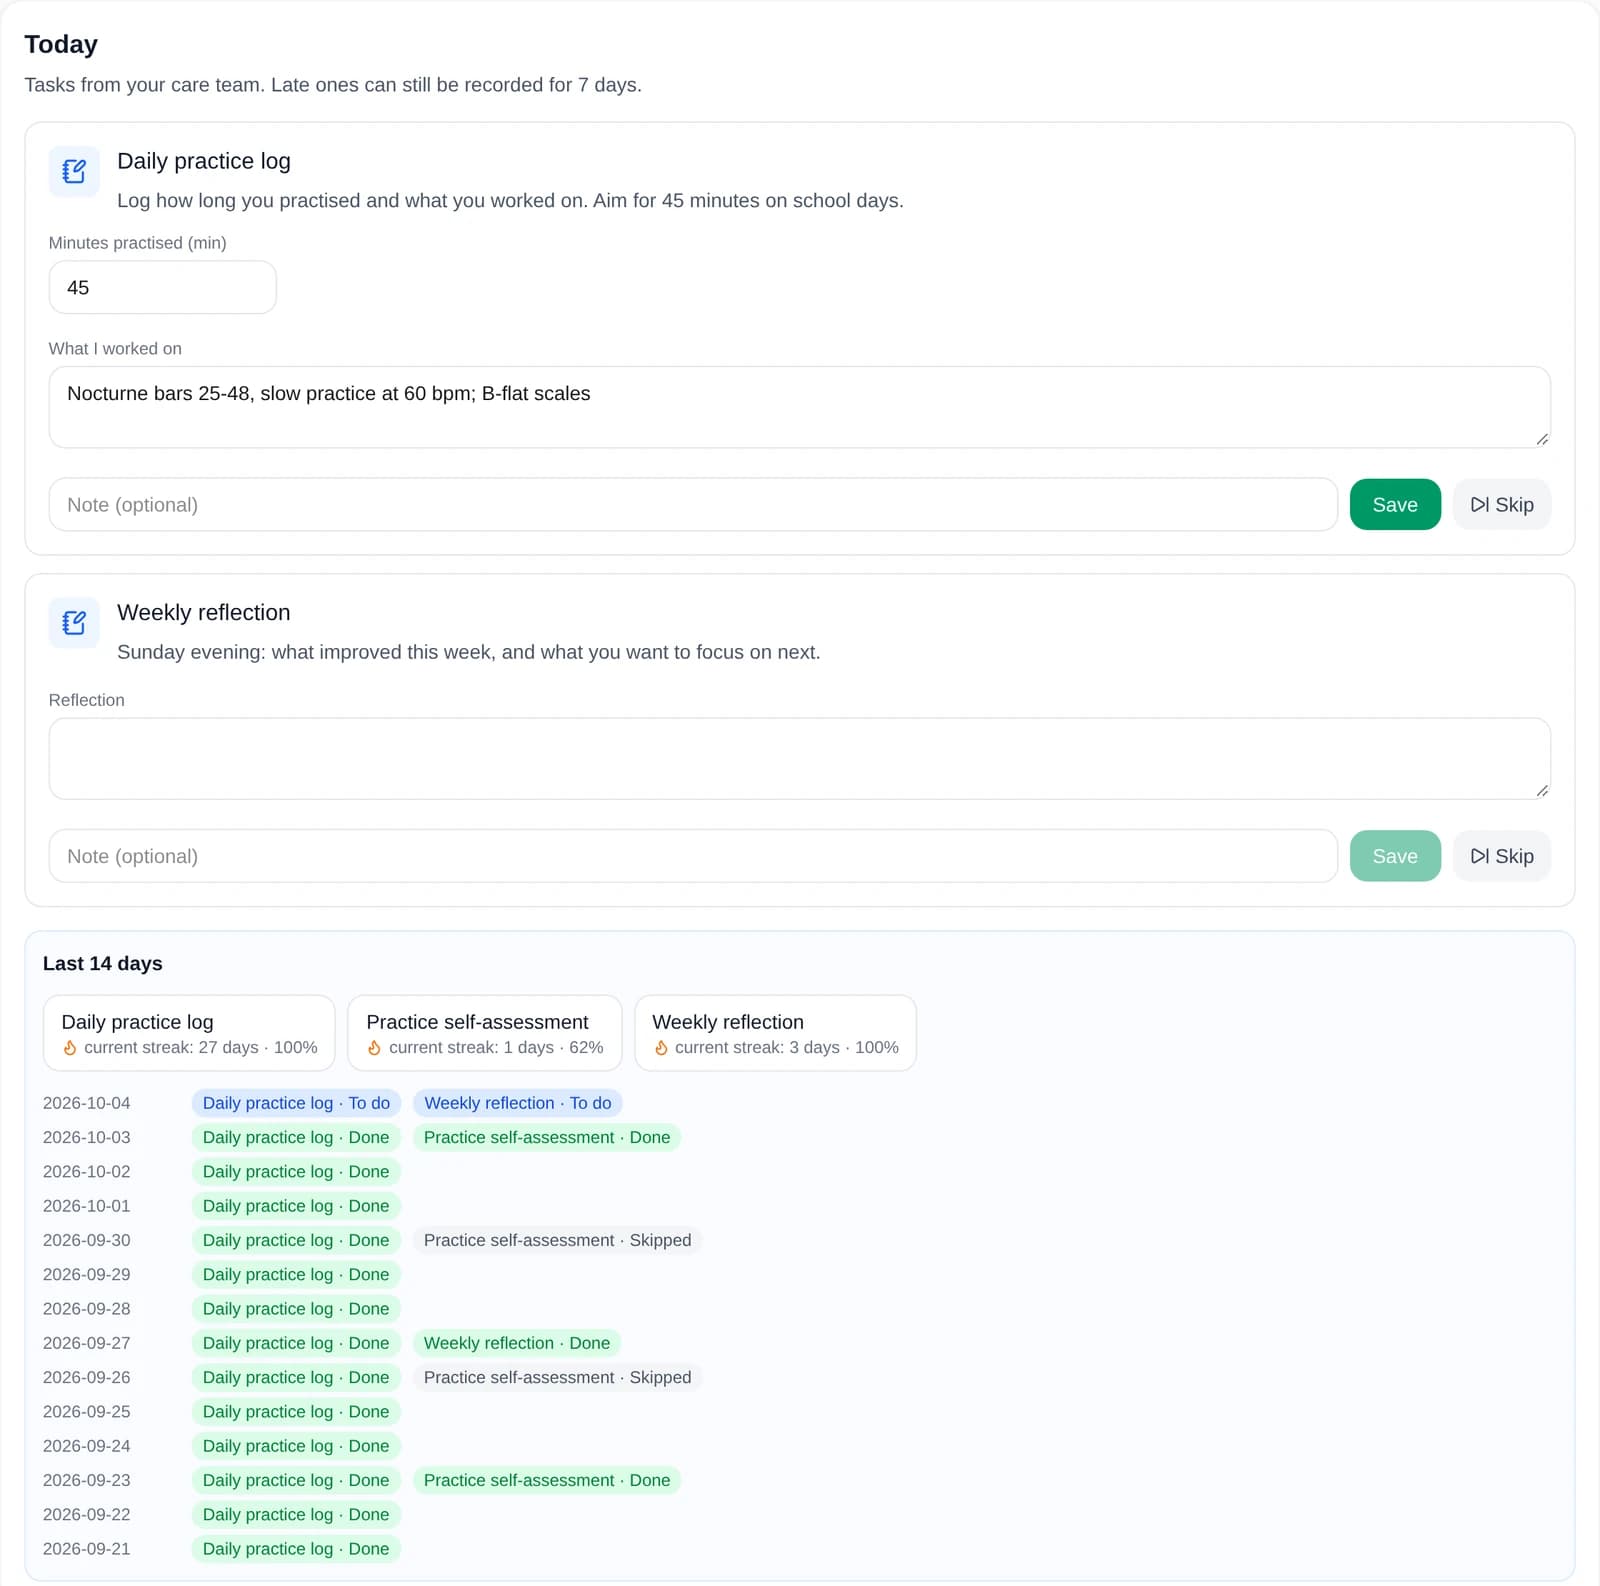
Task: Click the flame icon in Daily practice log streak card
Action: click(70, 1048)
